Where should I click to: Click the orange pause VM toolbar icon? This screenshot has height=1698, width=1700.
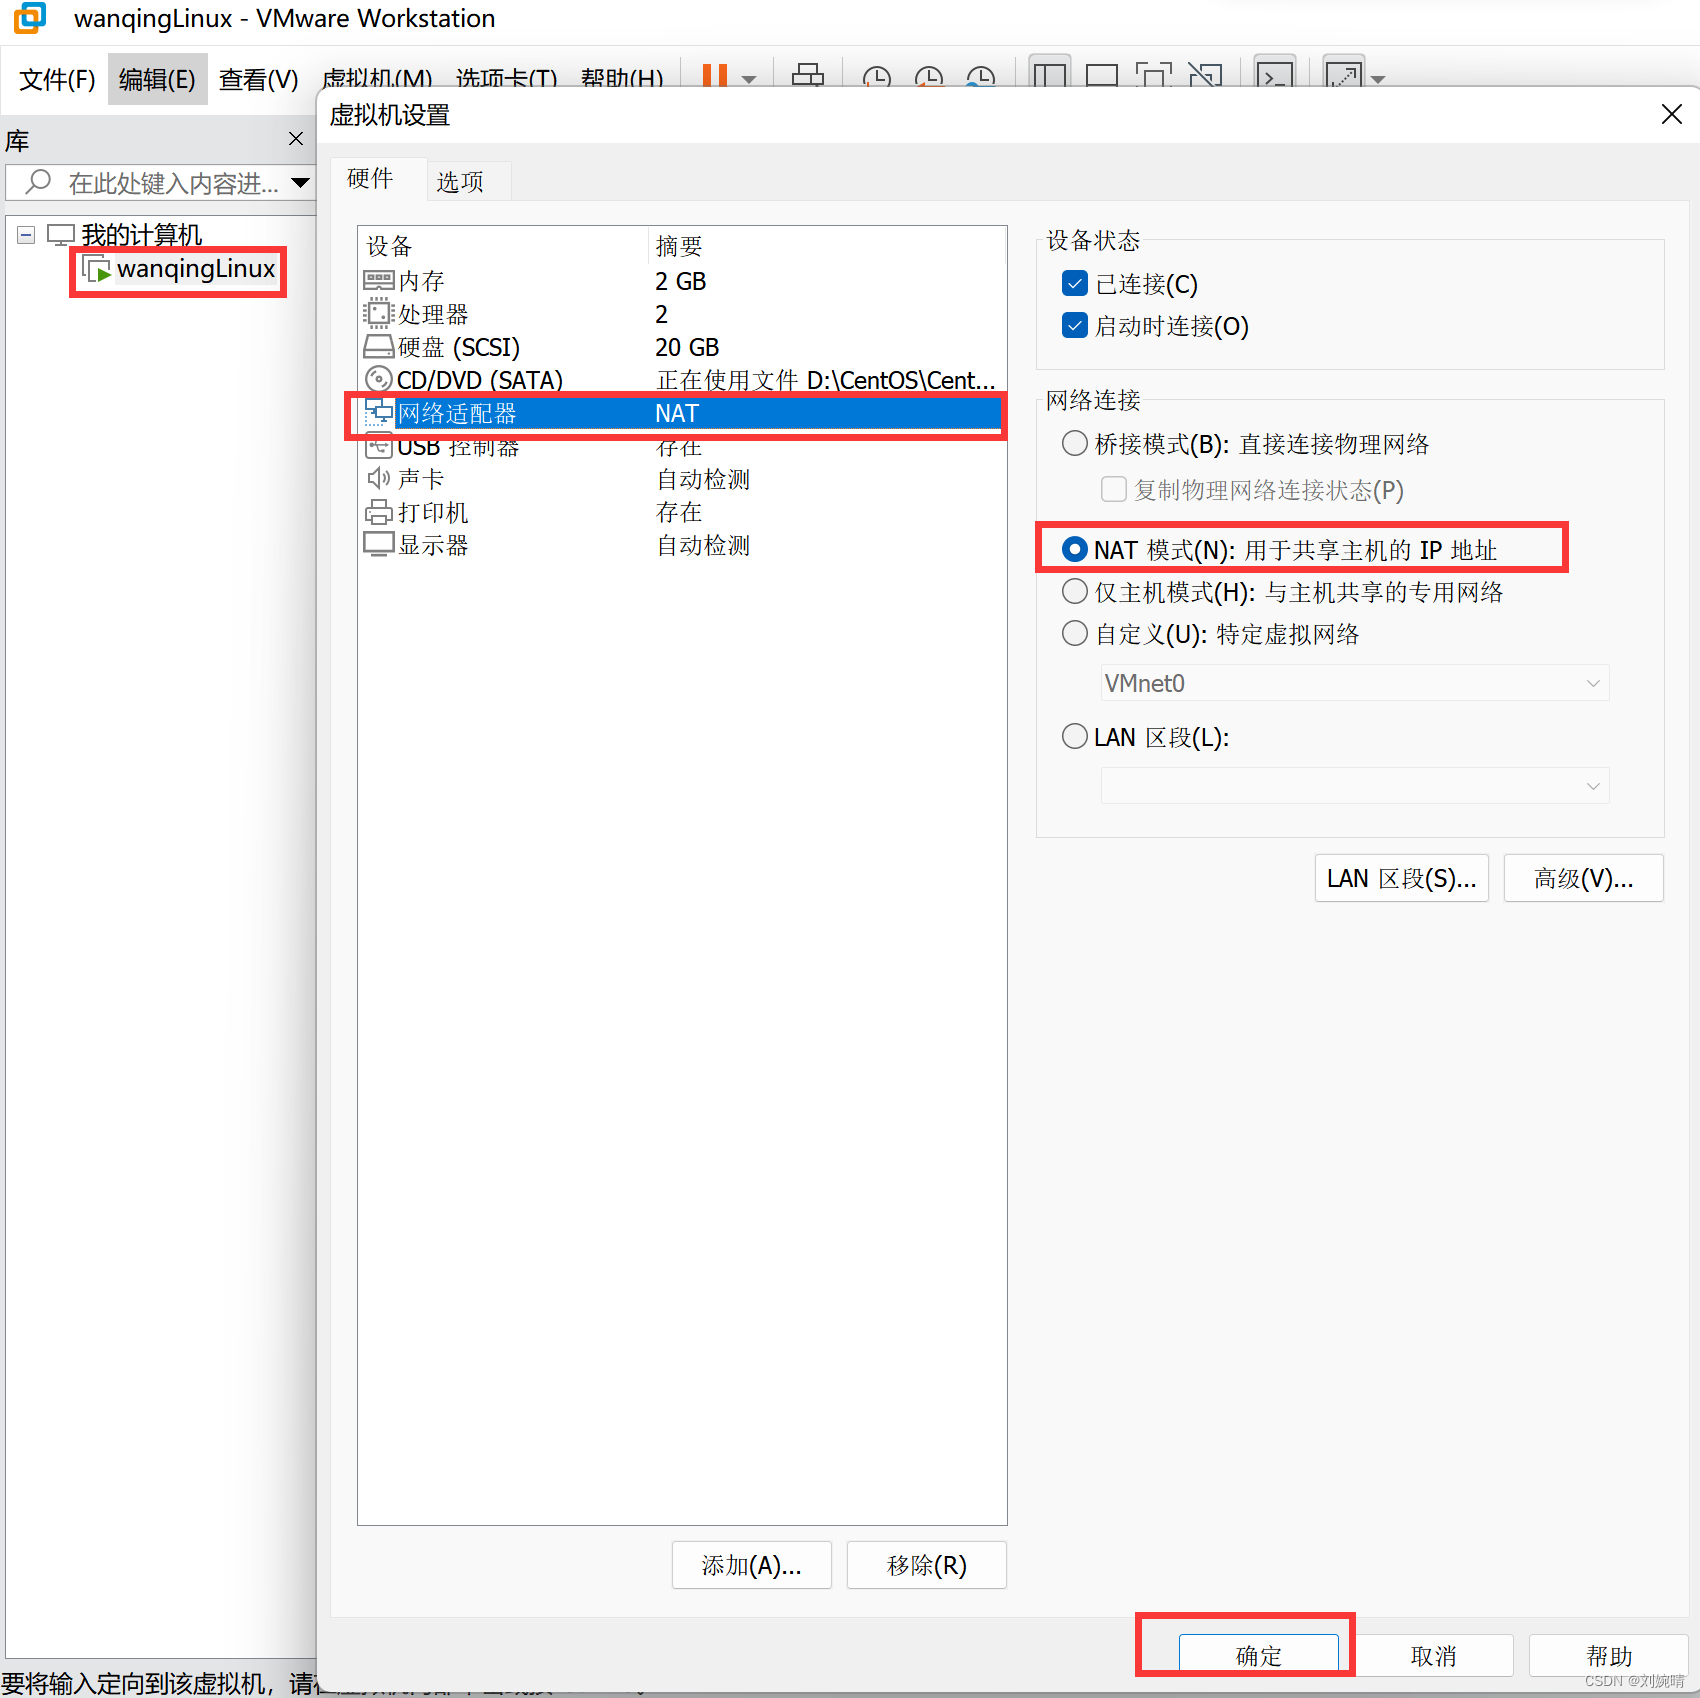pos(714,76)
